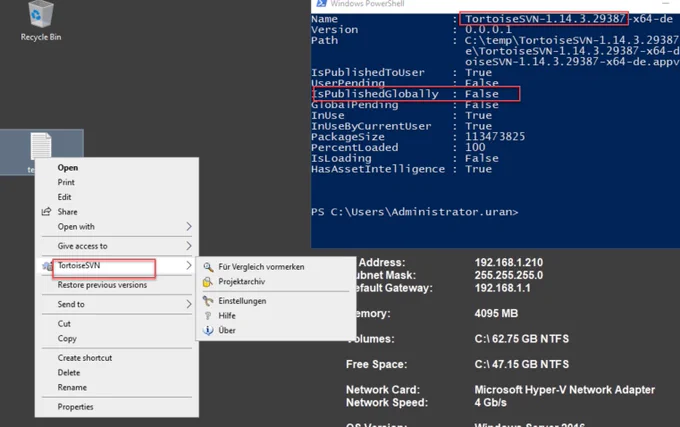
Task: Expand the Give access to submenu arrow
Action: coord(189,246)
